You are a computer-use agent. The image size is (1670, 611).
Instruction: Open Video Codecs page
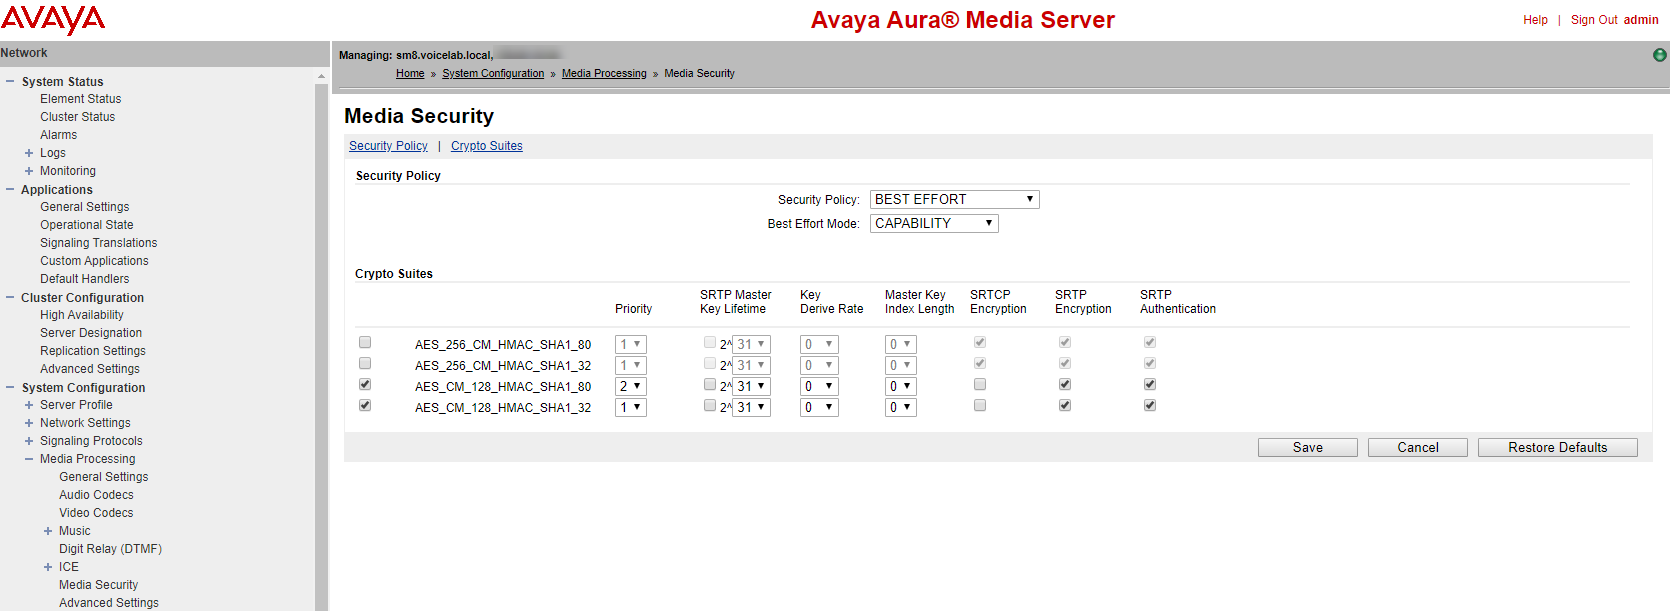[96, 513]
